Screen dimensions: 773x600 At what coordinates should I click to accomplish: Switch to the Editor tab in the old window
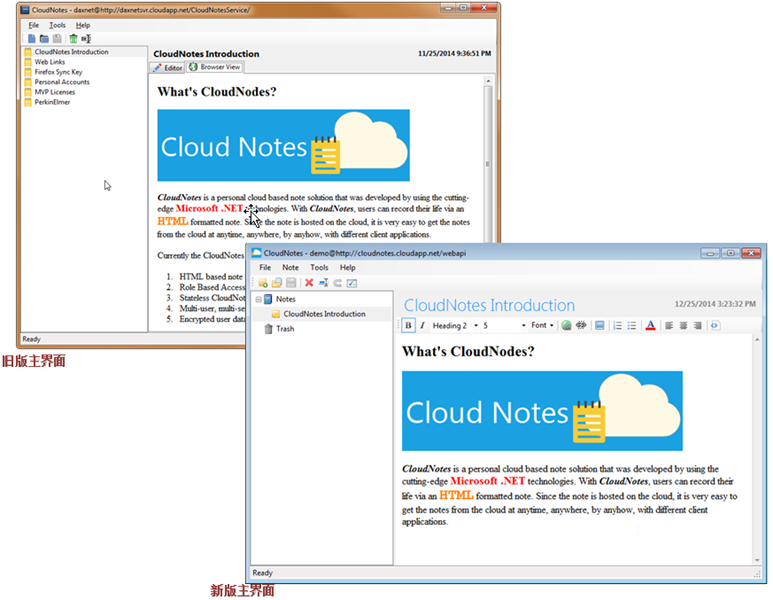(168, 68)
